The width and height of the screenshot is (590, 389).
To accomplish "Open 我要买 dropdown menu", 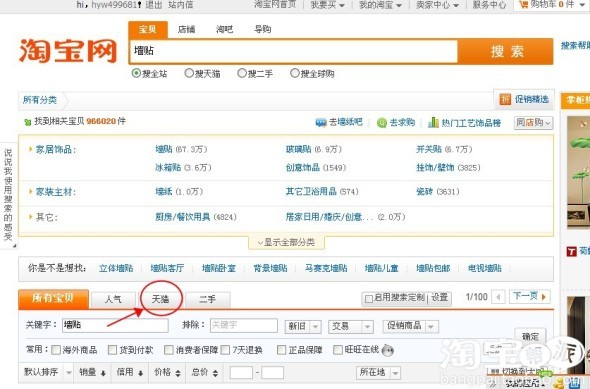I will [327, 5].
